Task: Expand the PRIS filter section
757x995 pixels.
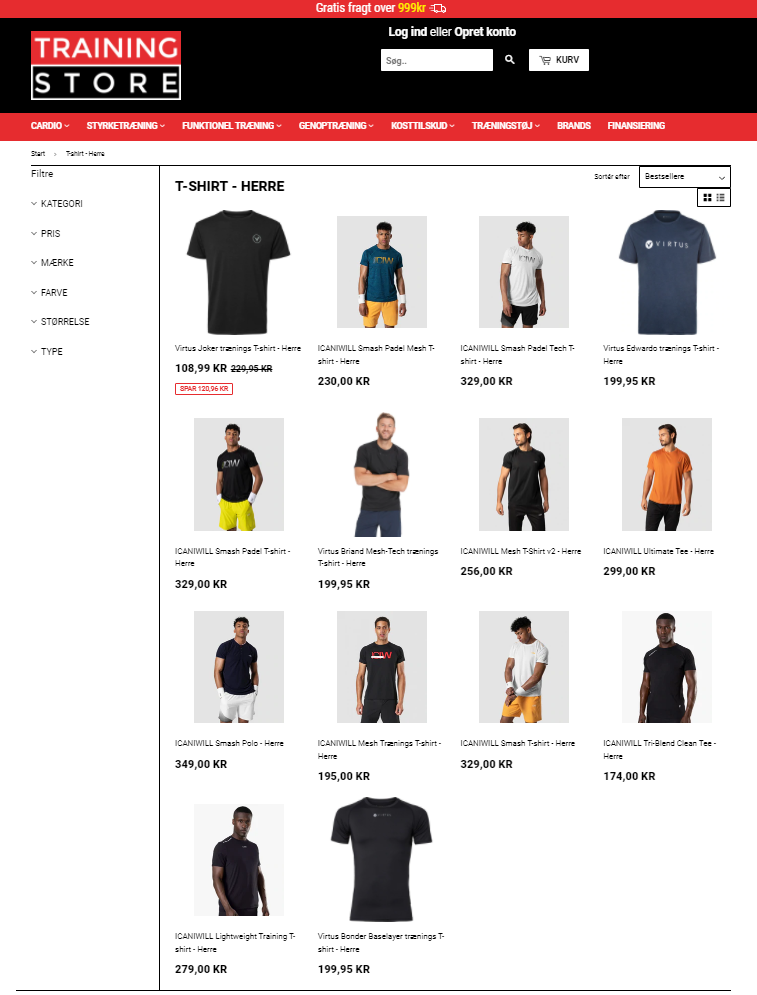Action: point(46,234)
